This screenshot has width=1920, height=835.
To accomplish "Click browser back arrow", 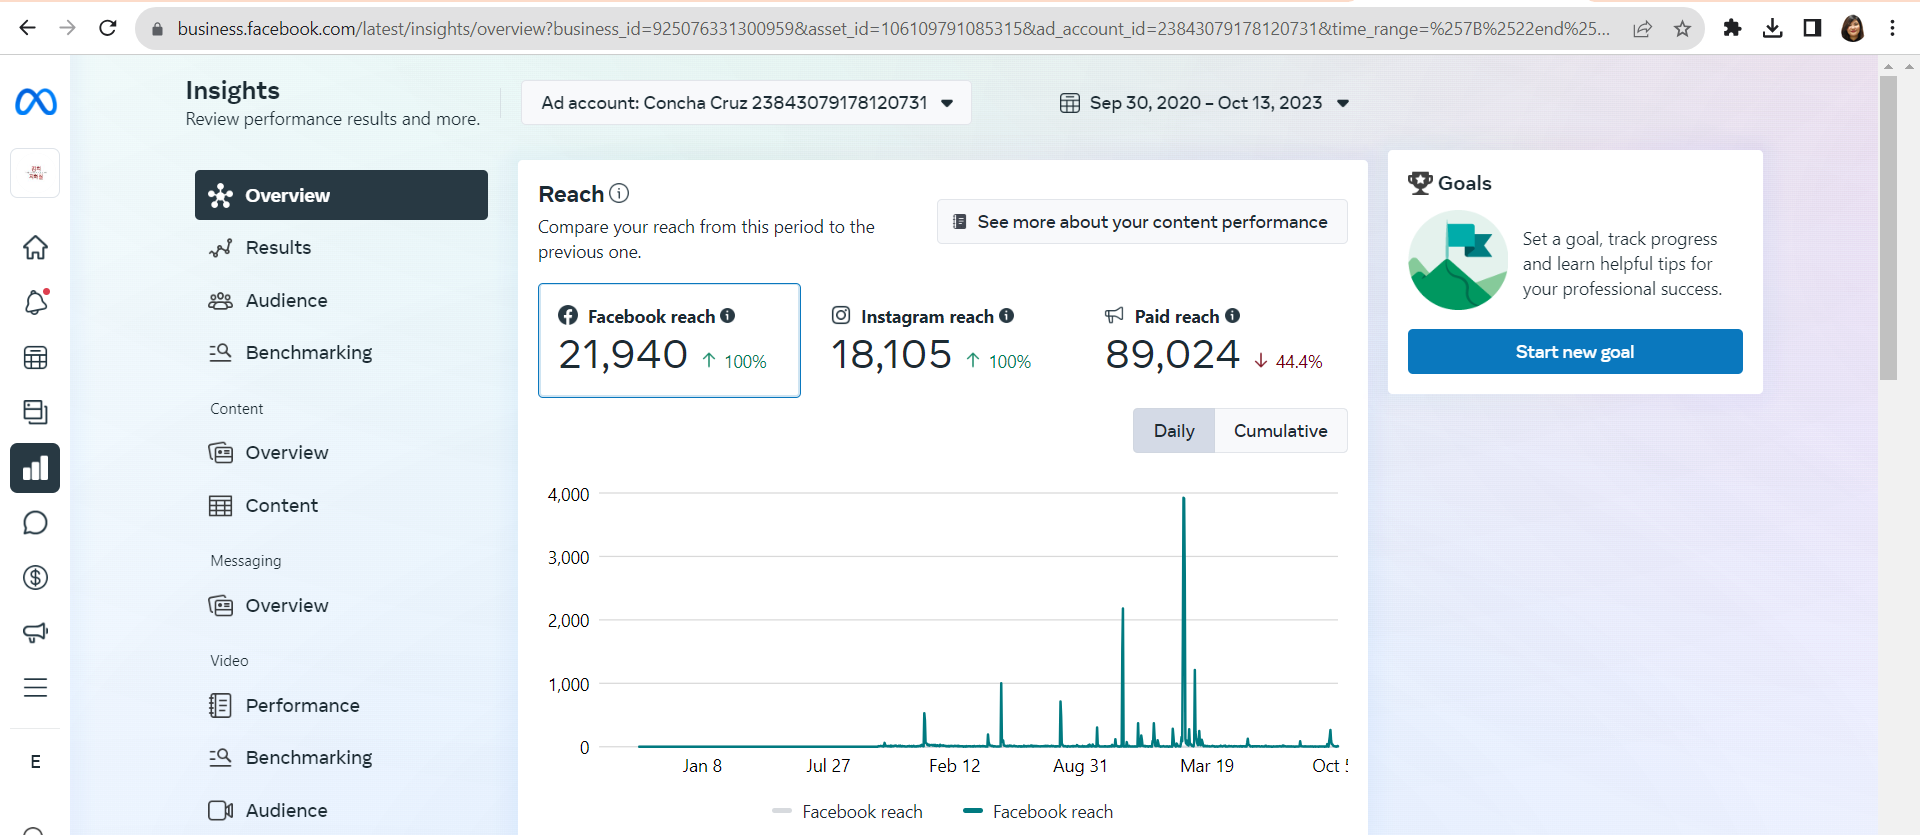I will (x=27, y=28).
